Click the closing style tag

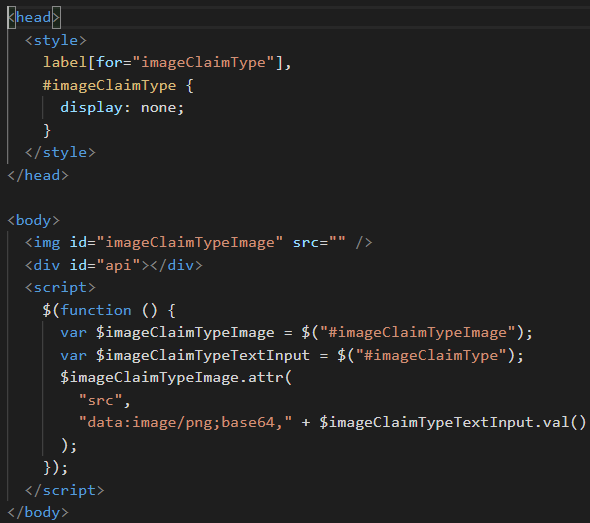pos(60,152)
